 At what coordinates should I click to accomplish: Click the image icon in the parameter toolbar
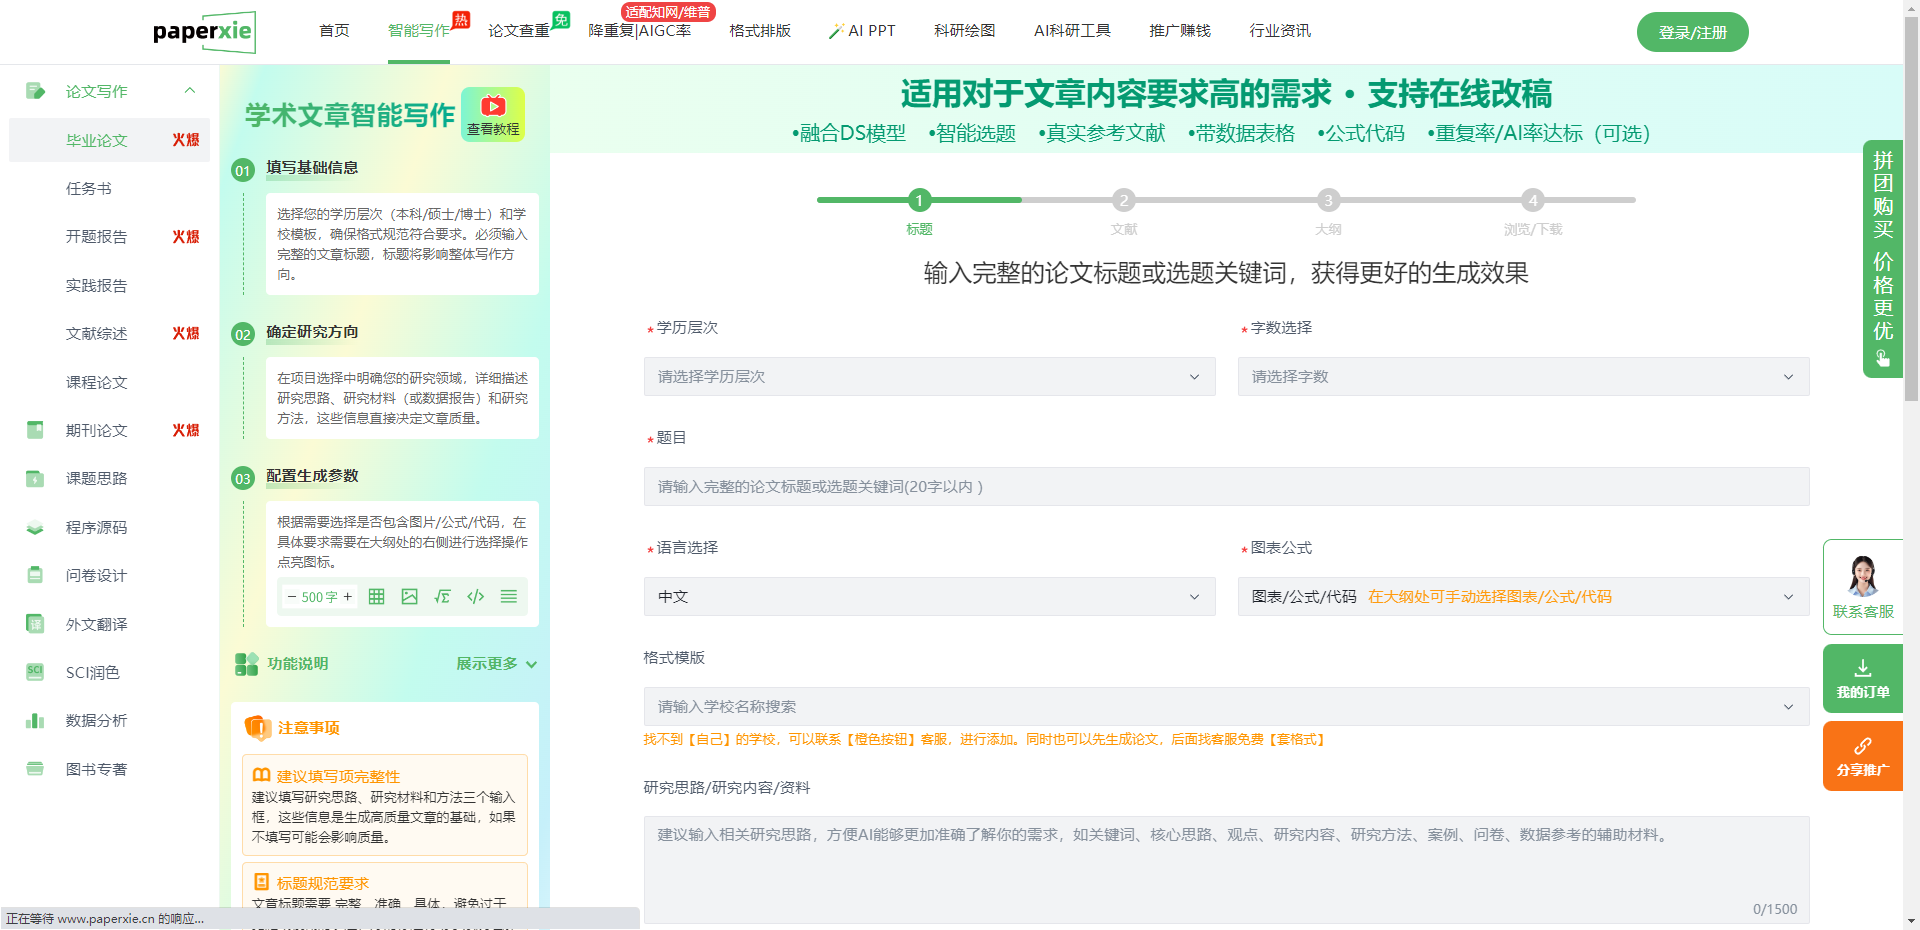point(409,597)
